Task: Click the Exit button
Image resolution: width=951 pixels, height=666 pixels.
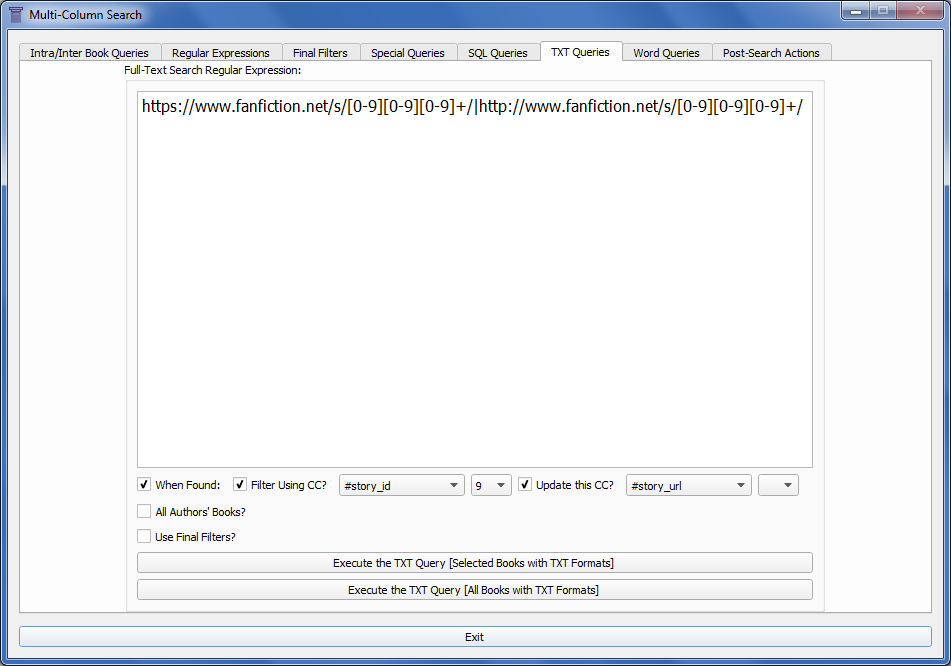Action: 475,637
